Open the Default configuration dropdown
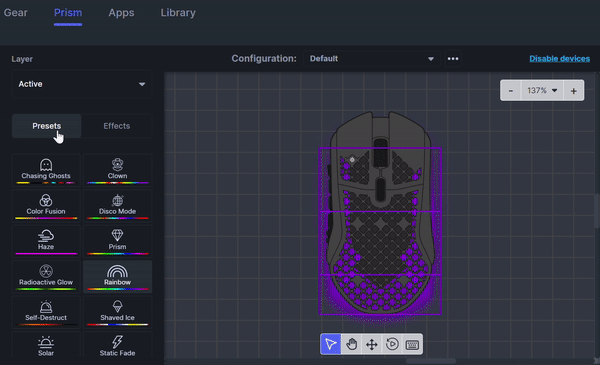This screenshot has width=600, height=365. (x=372, y=59)
